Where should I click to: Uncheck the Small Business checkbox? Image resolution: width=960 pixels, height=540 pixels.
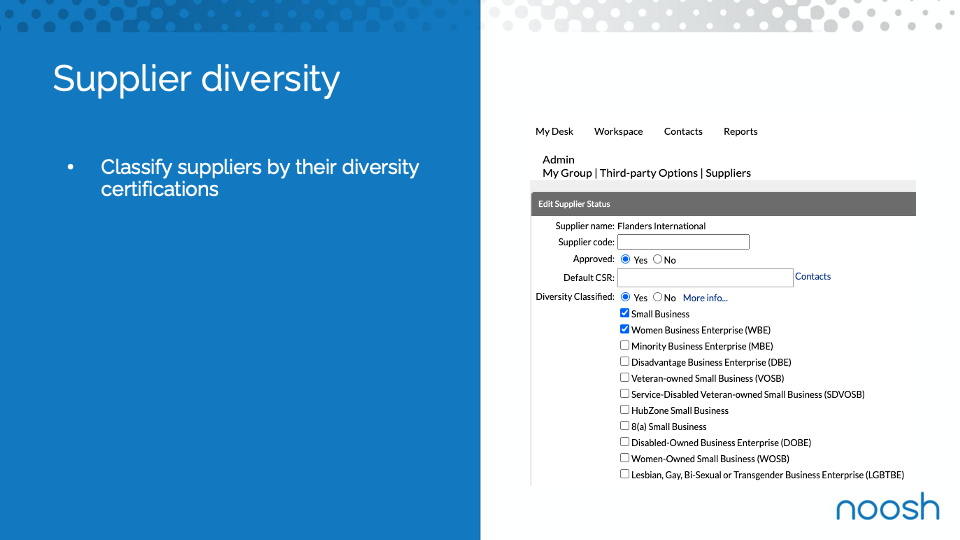click(624, 313)
